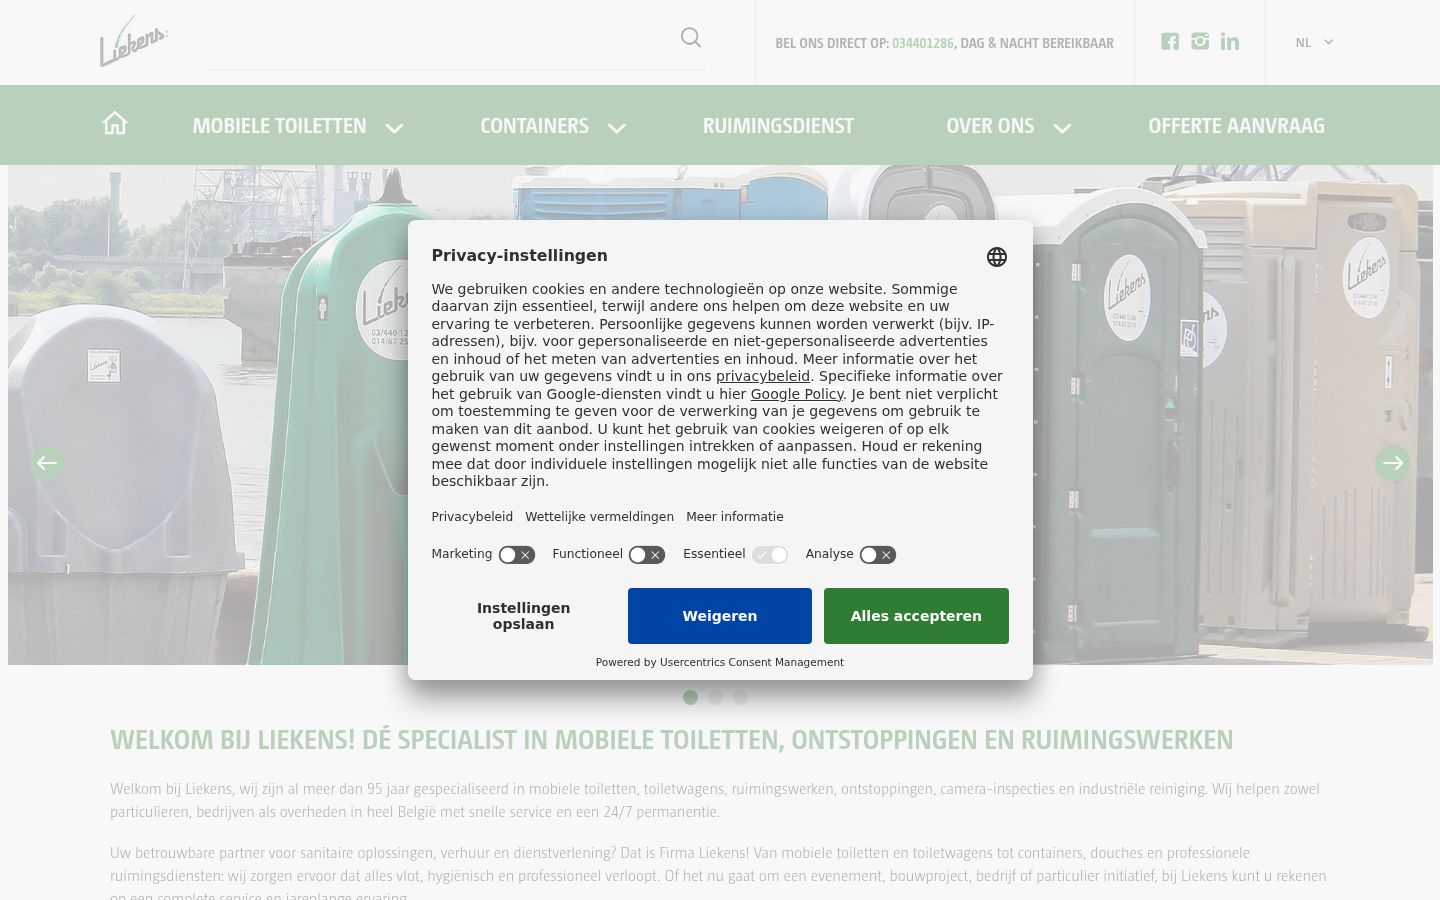
Task: Open the Facebook page icon
Action: point(1170,41)
